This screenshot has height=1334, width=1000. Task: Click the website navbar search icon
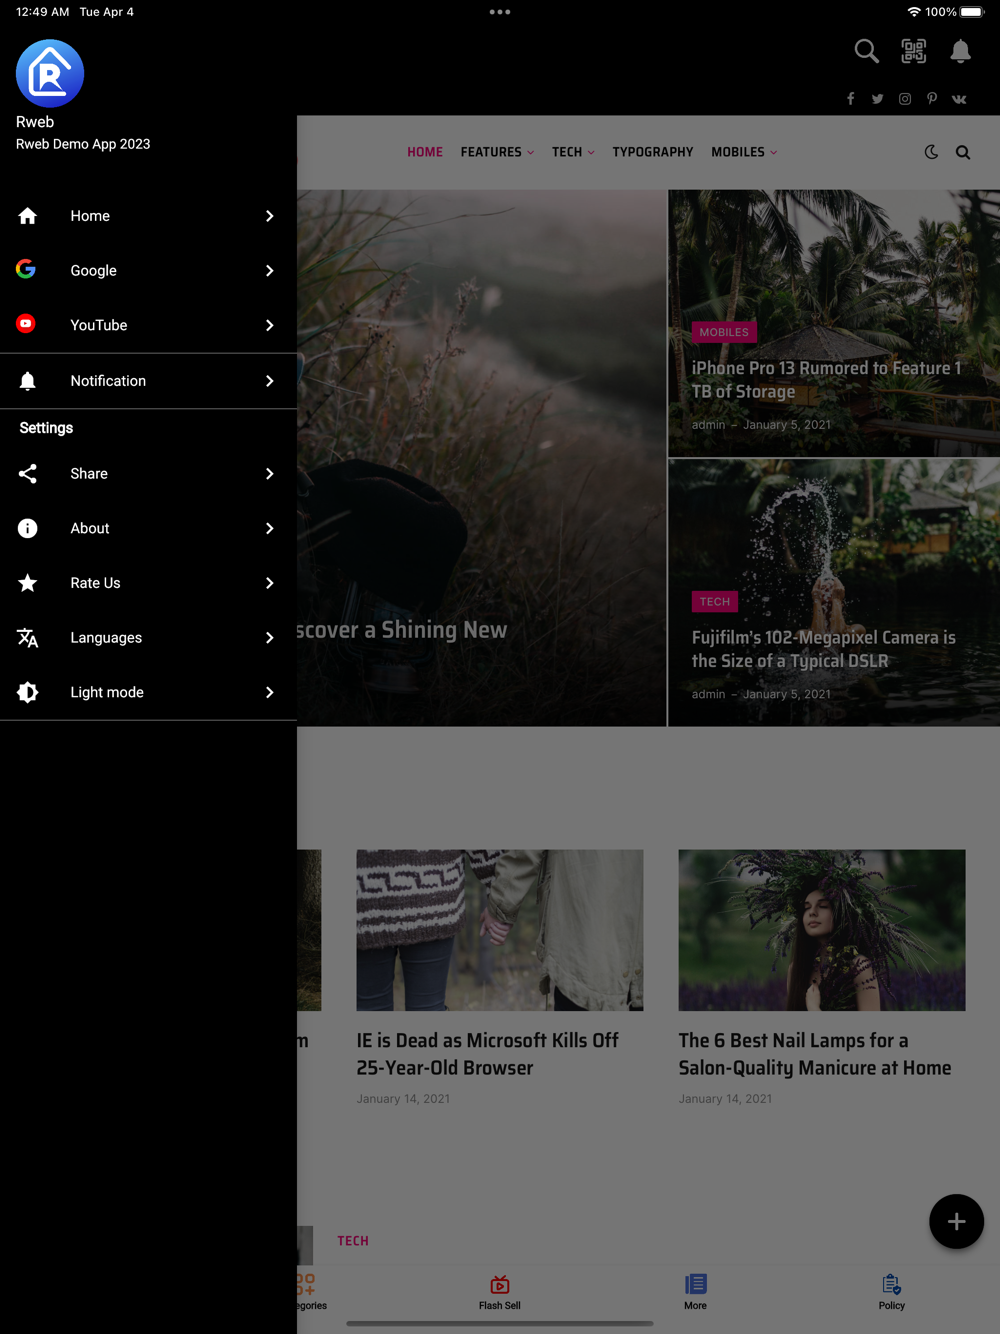pyautogui.click(x=963, y=152)
